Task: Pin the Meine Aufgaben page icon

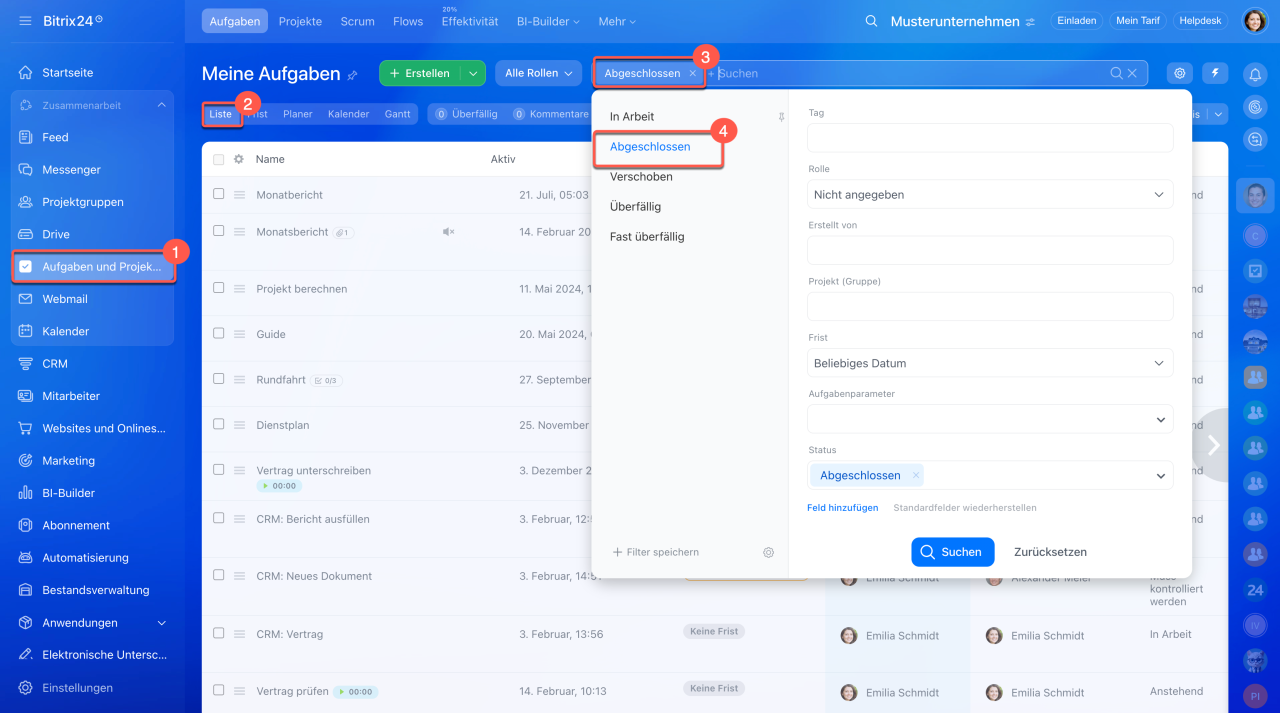Action: (x=352, y=75)
